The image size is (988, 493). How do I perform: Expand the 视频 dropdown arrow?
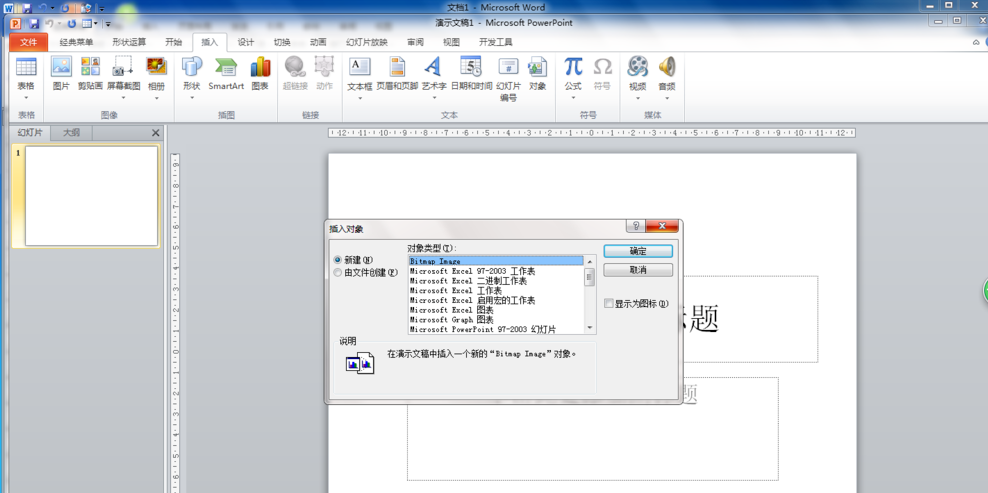(x=638, y=98)
